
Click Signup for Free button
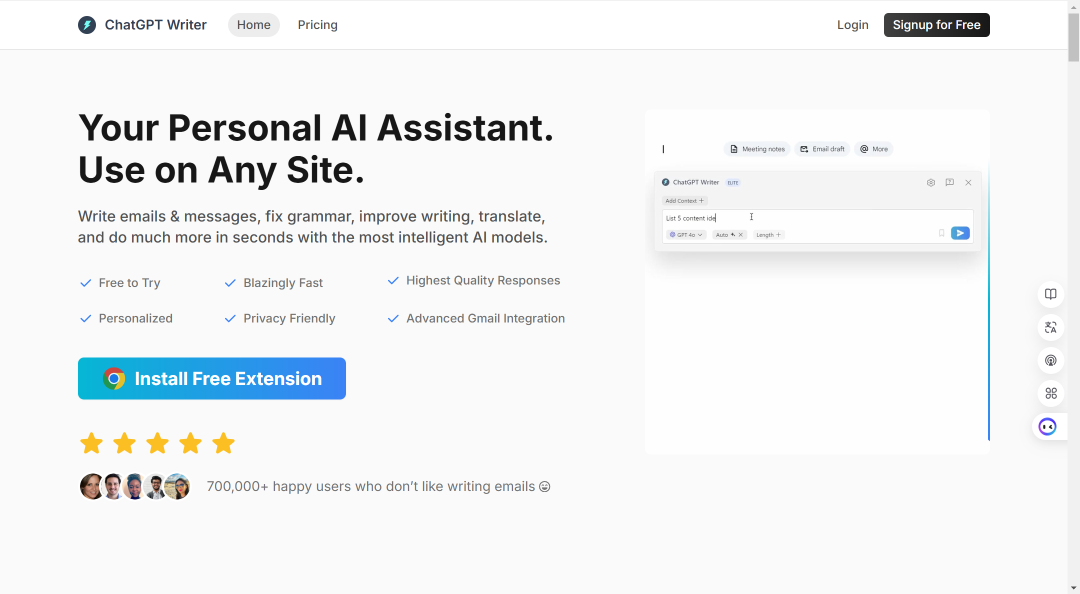click(x=937, y=25)
